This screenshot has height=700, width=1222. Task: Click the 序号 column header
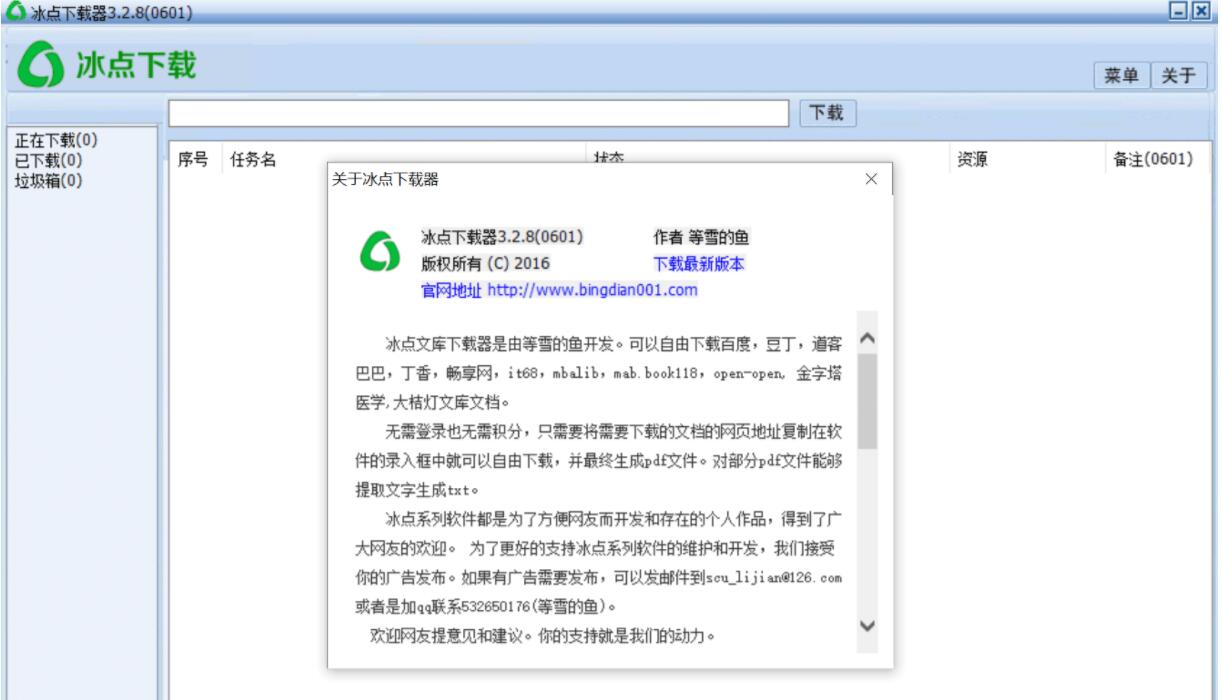pos(193,159)
